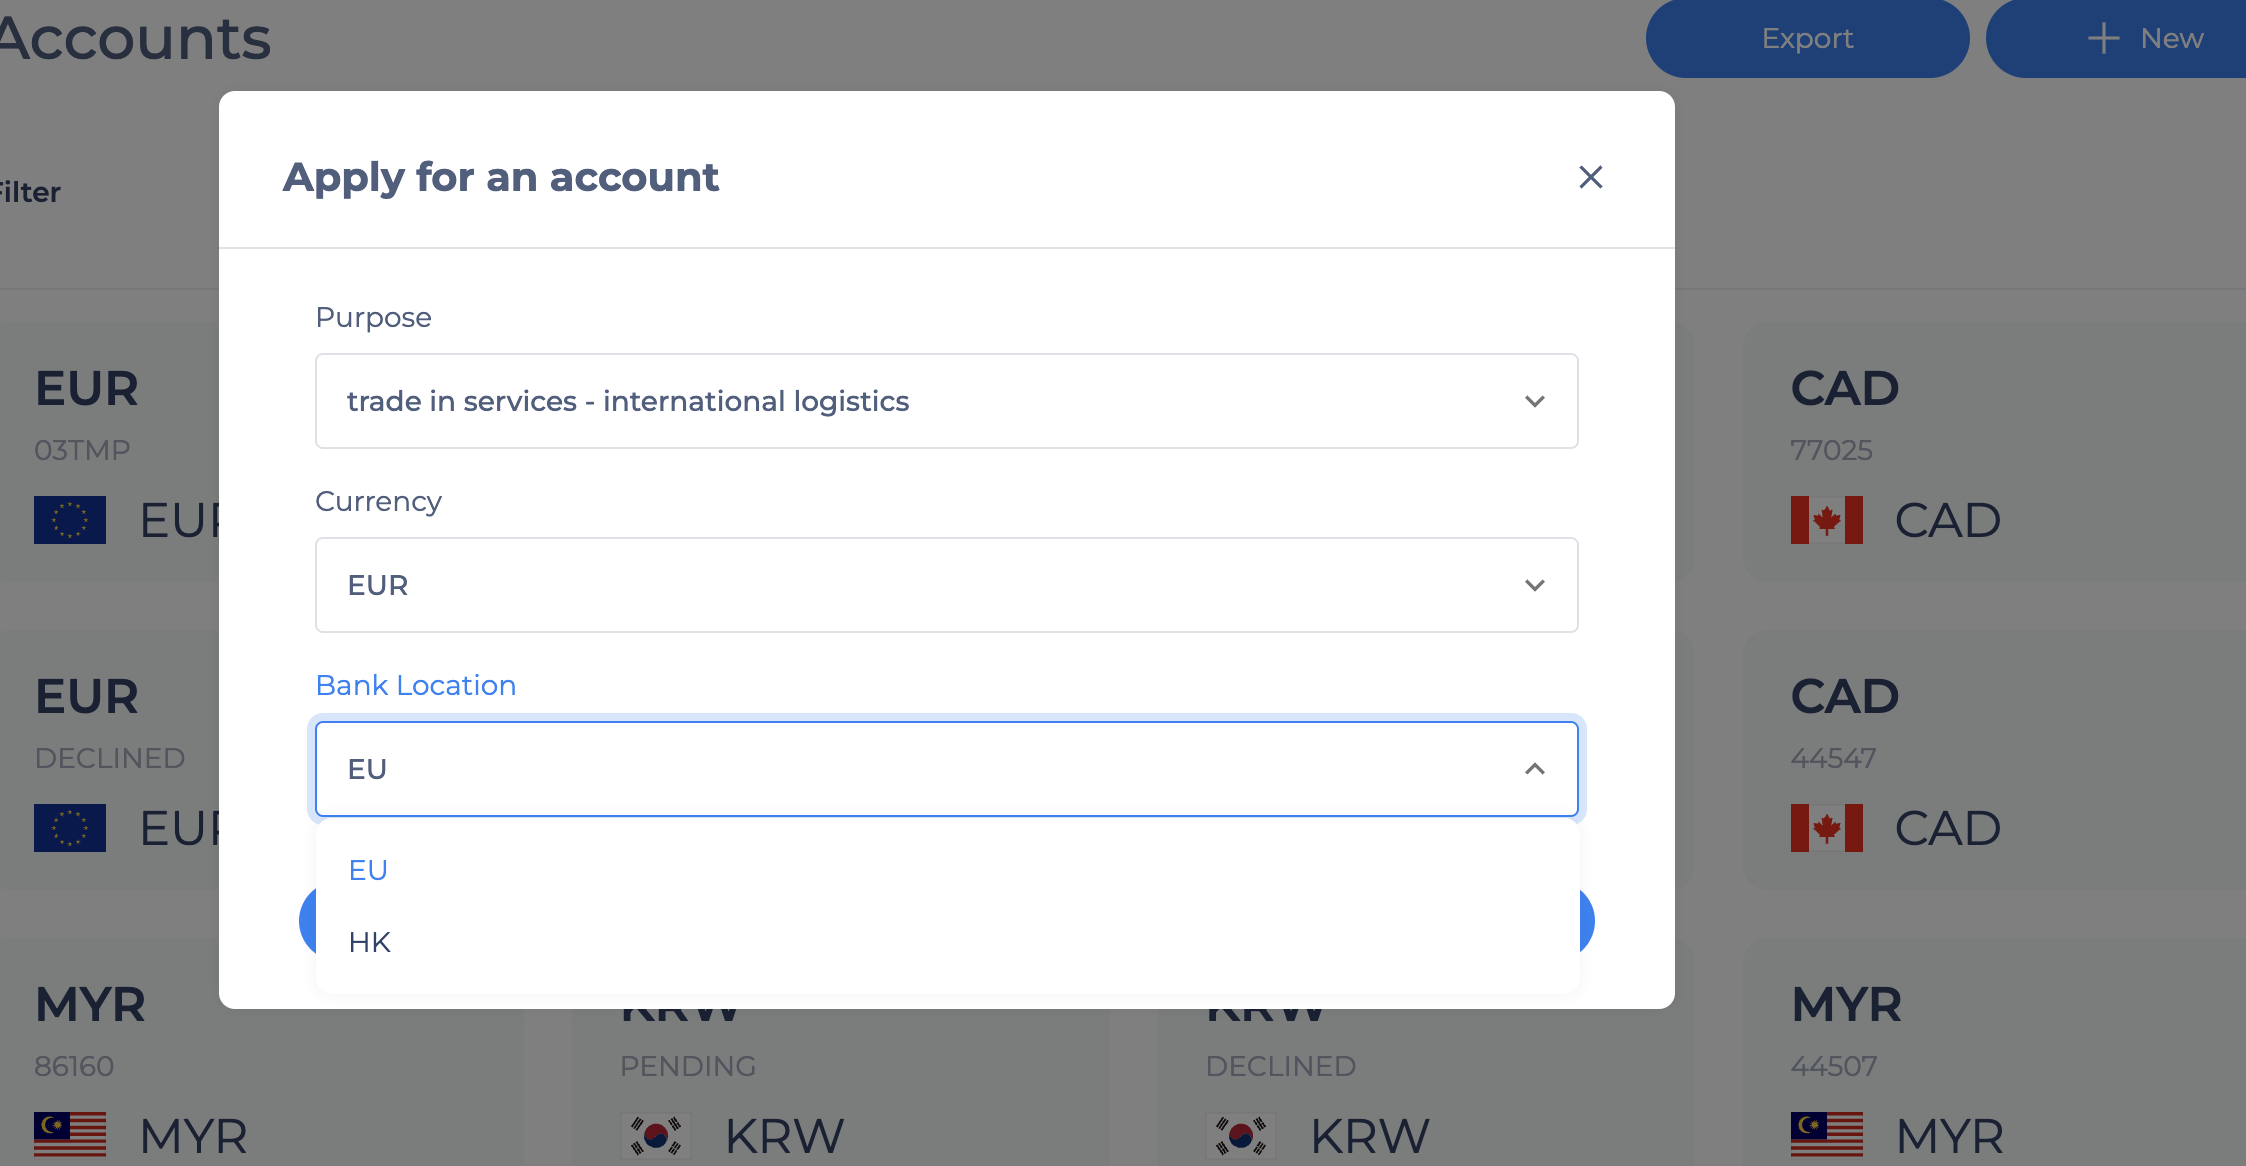
Task: Click the Purpose field showing international logistics
Action: click(947, 401)
